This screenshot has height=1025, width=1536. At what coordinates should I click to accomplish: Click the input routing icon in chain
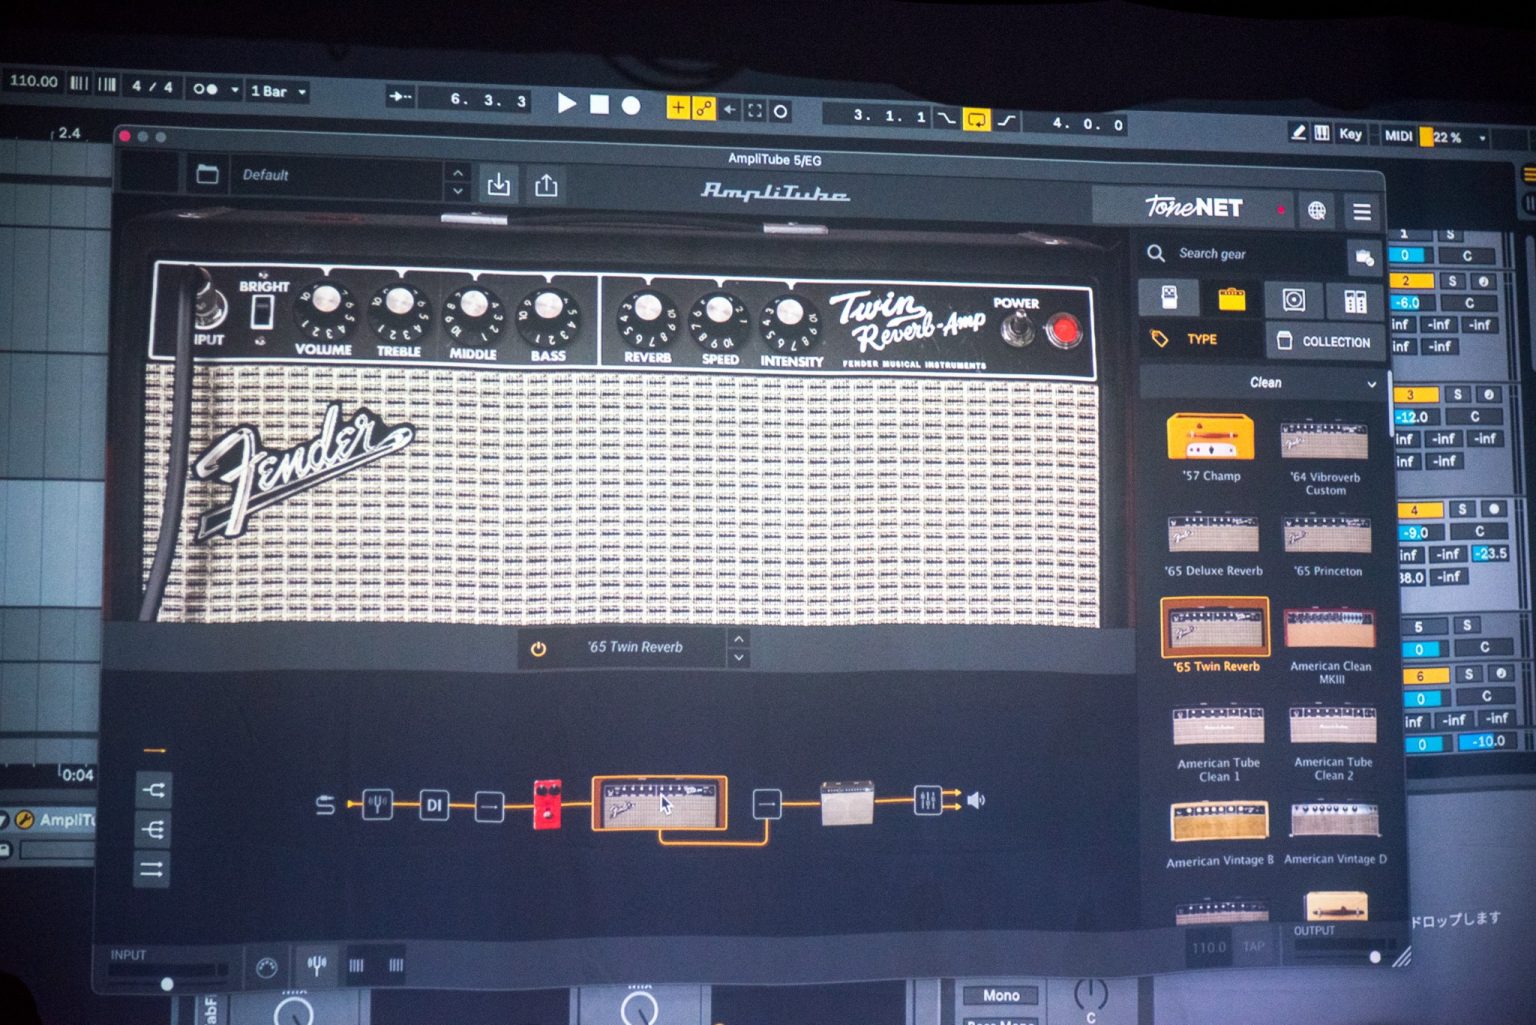[x=325, y=804]
